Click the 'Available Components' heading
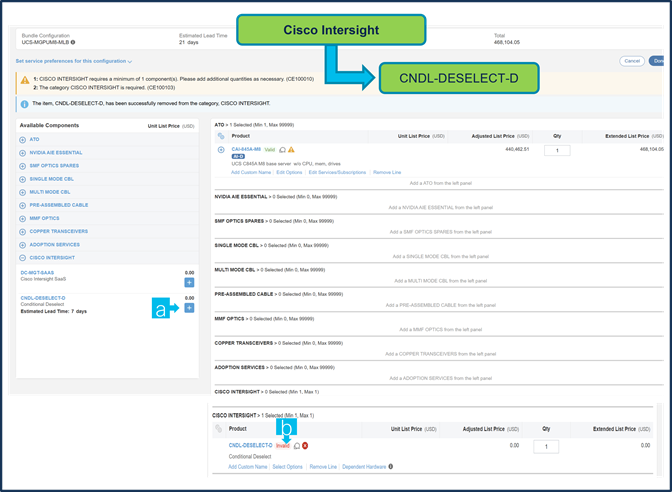The width and height of the screenshot is (672, 492). tap(49, 126)
